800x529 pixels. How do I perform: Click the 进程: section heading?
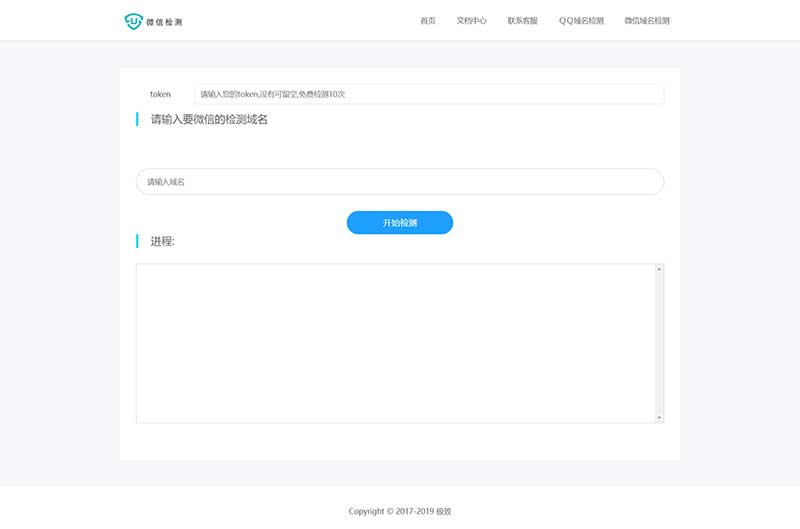point(163,241)
